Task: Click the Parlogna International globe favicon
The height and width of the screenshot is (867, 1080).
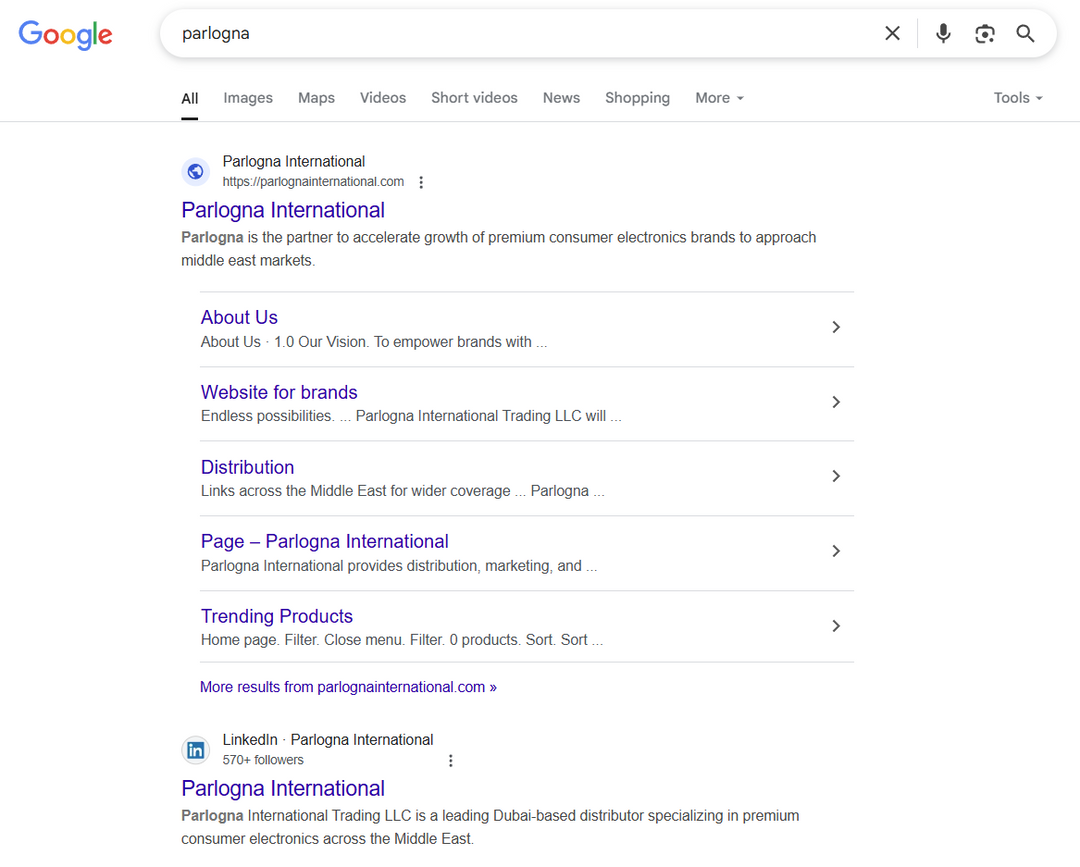Action: pos(196,171)
